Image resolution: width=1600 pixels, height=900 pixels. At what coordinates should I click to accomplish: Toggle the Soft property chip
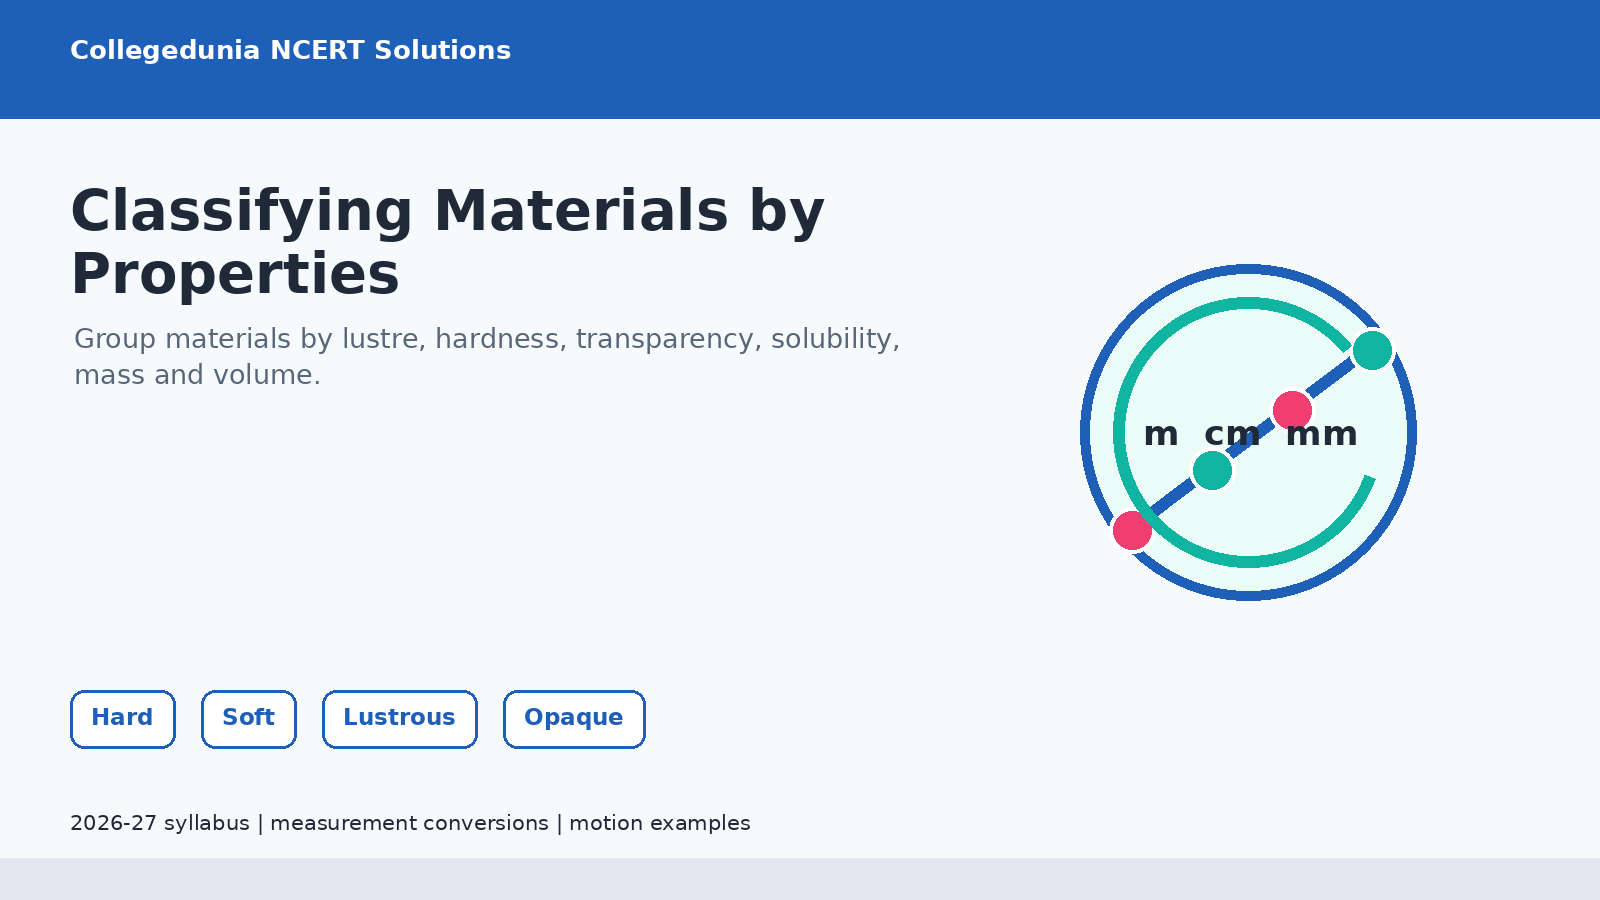pos(249,719)
